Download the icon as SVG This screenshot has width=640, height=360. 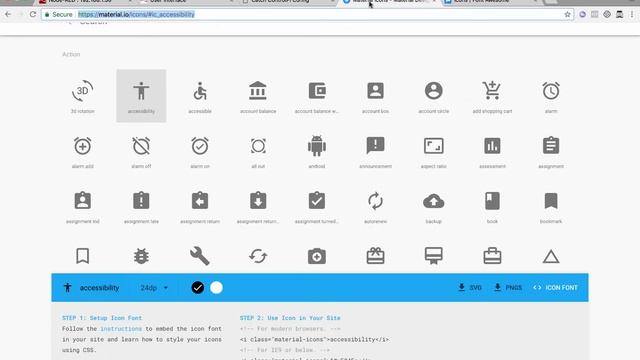(470, 287)
